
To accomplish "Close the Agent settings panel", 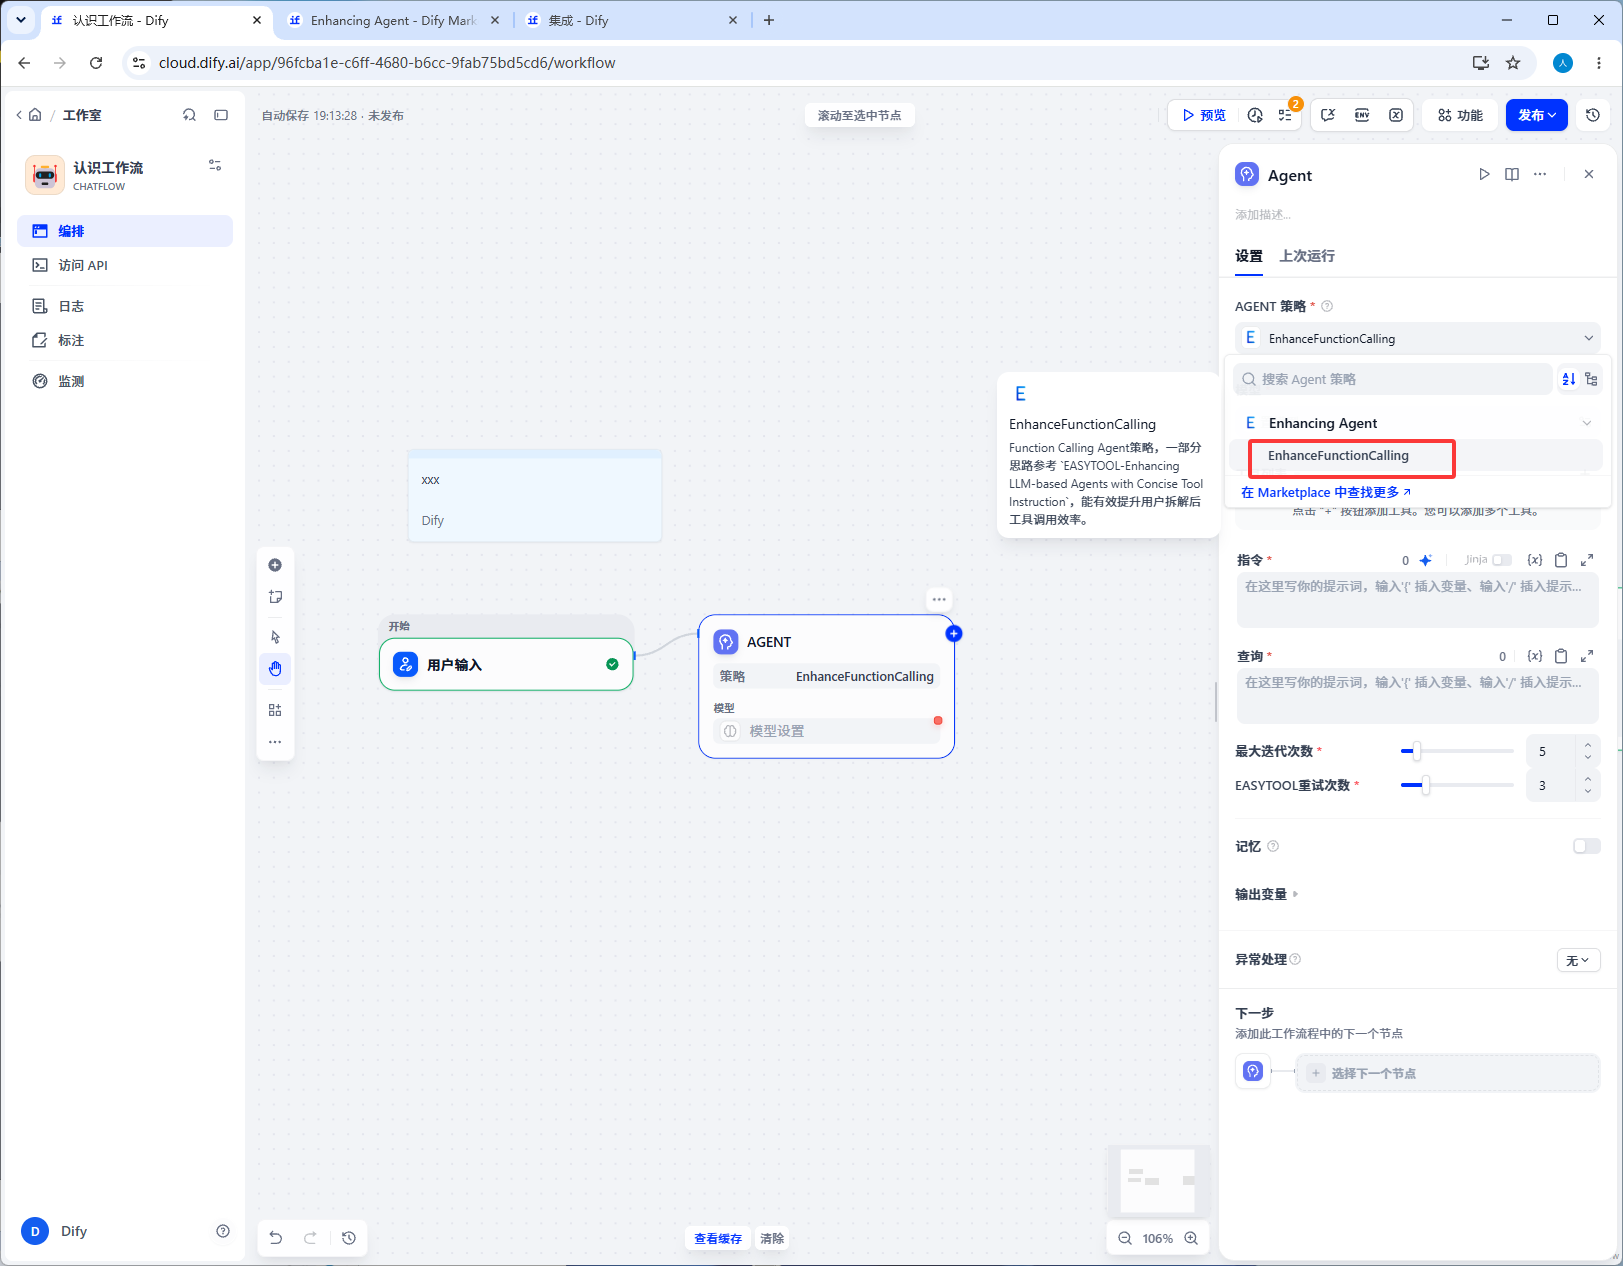I will pos(1589,174).
